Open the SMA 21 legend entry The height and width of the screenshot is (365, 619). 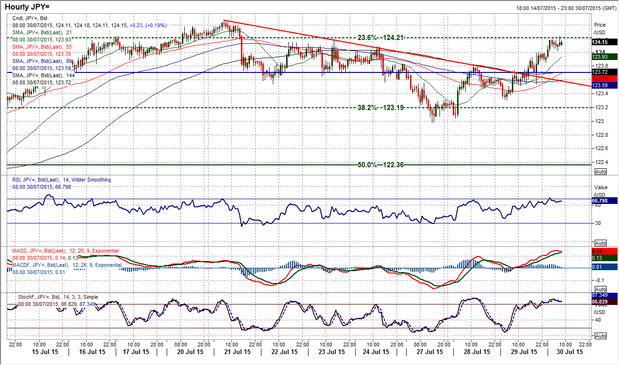tap(41, 32)
